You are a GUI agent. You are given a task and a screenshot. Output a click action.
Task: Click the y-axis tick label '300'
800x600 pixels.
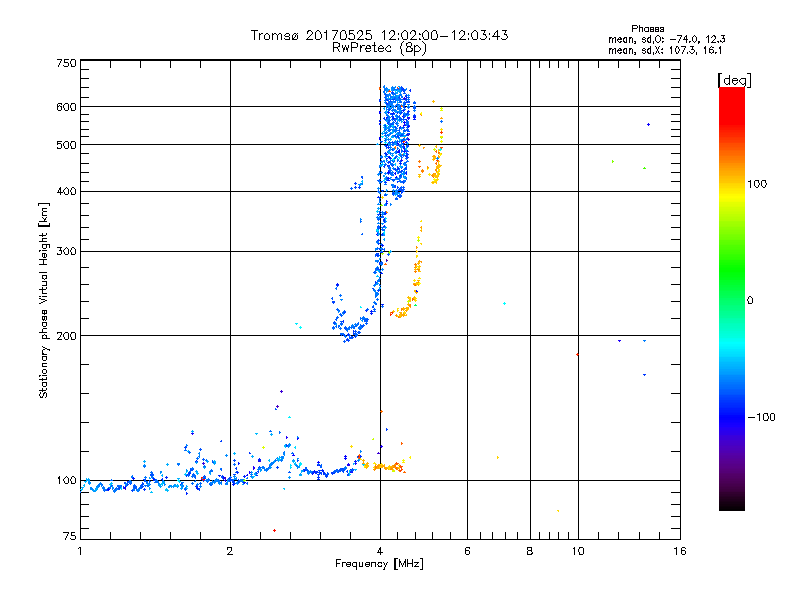pyautogui.click(x=66, y=251)
